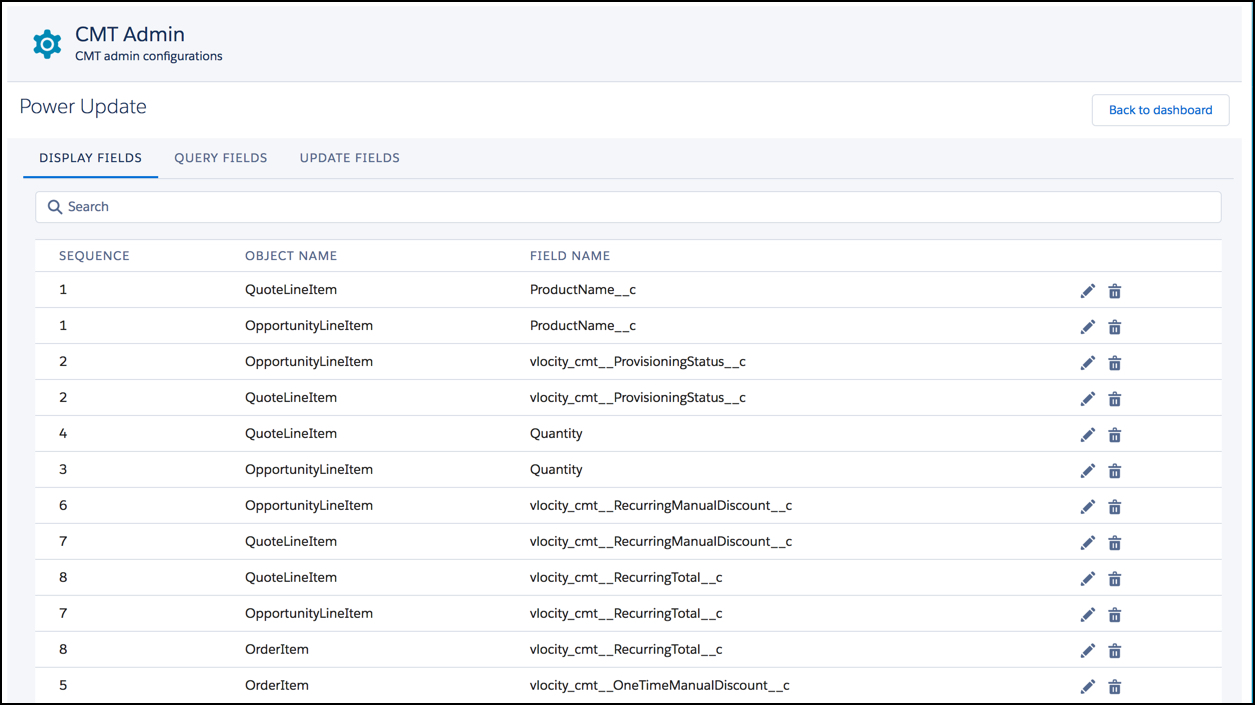Edit OrderItem OneTimeManualDiscount row
This screenshot has height=705, width=1255.
[x=1088, y=687]
